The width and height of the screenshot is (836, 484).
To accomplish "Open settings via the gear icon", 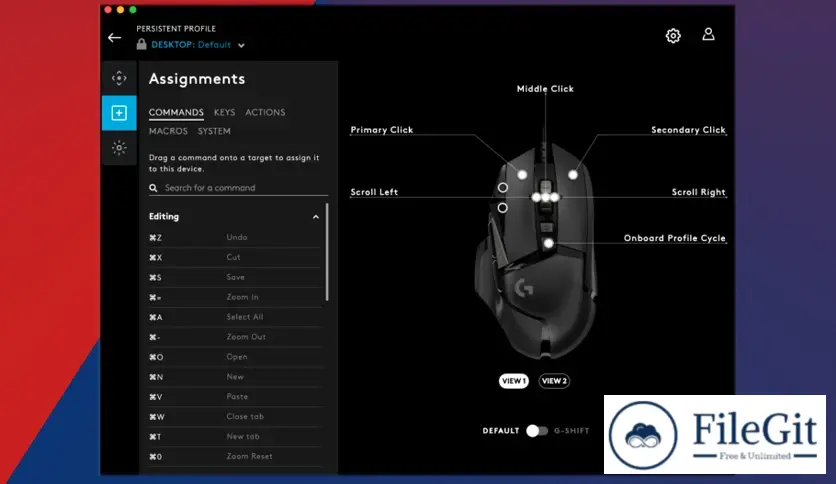I will pos(673,36).
